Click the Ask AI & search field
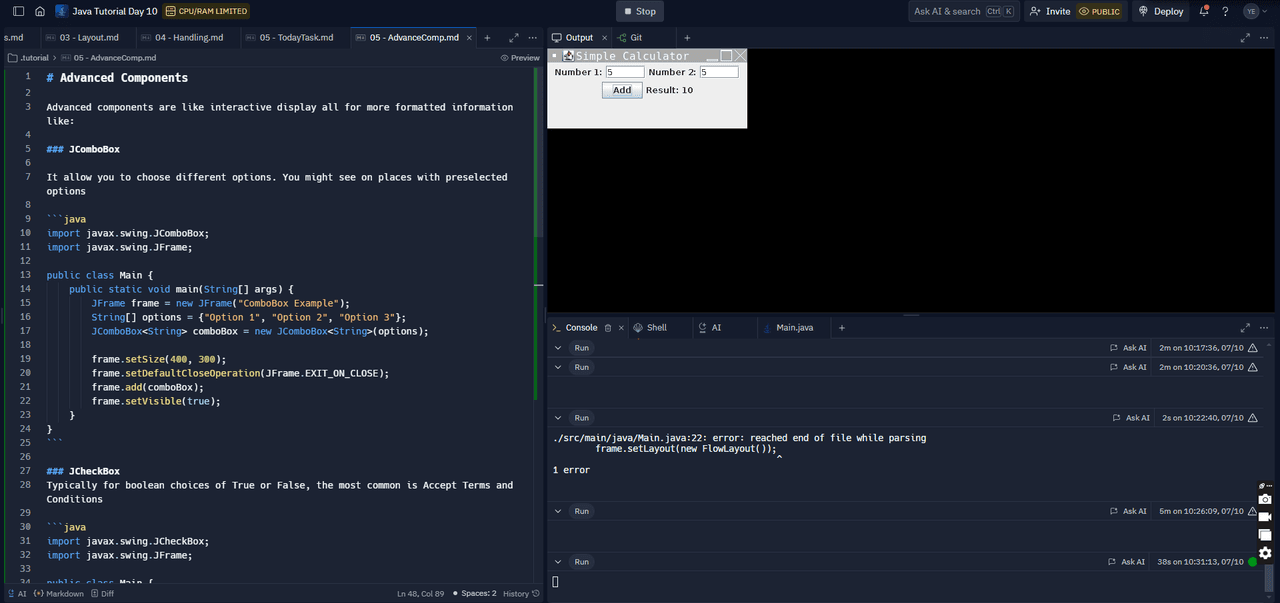The height and width of the screenshot is (603, 1280). pos(947,11)
